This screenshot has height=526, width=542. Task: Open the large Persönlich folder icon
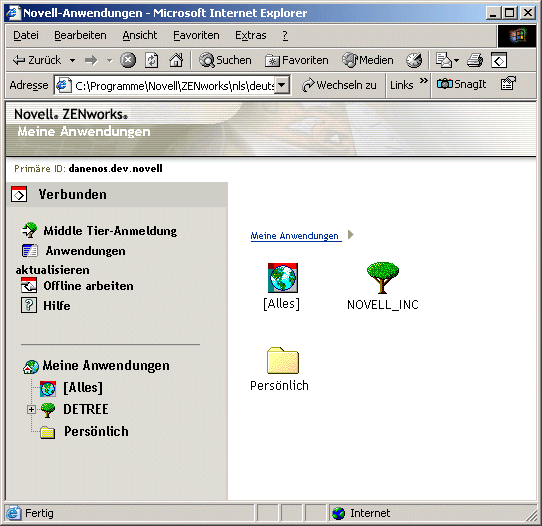[283, 360]
